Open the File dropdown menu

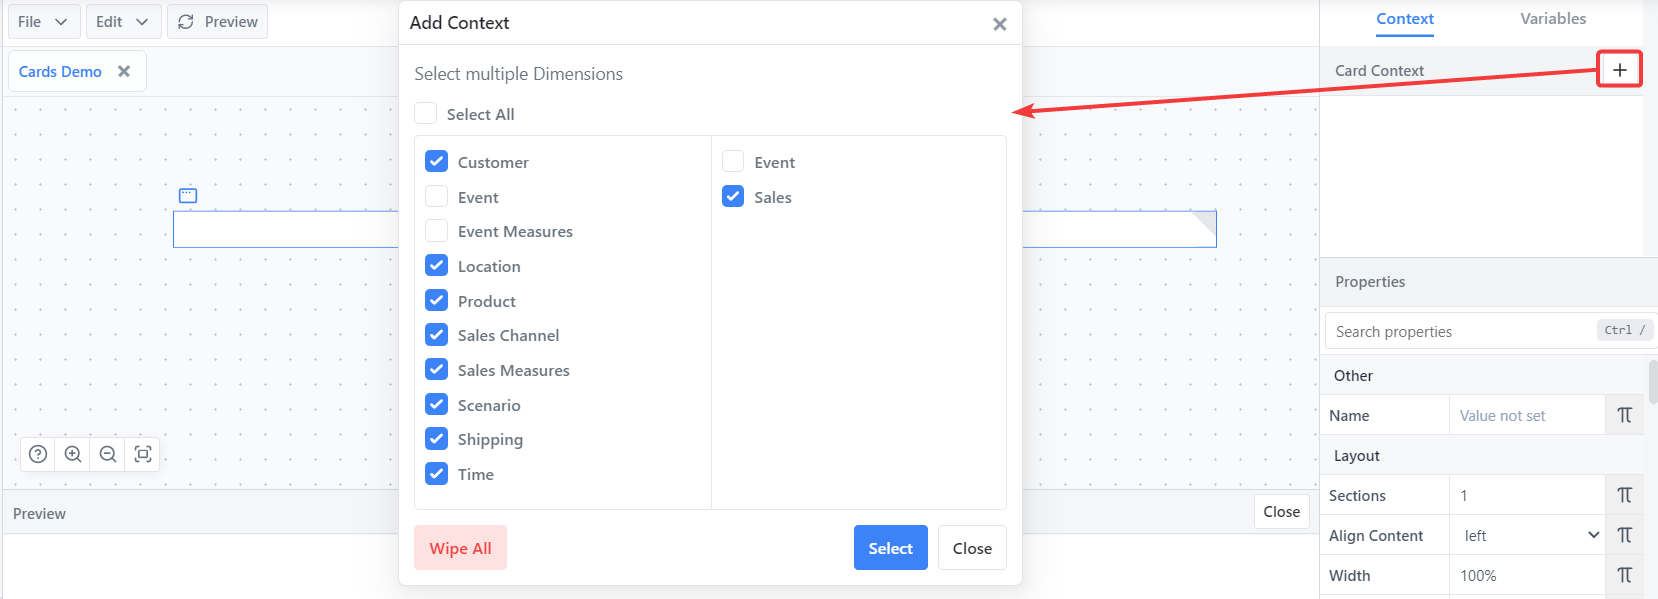coord(42,22)
